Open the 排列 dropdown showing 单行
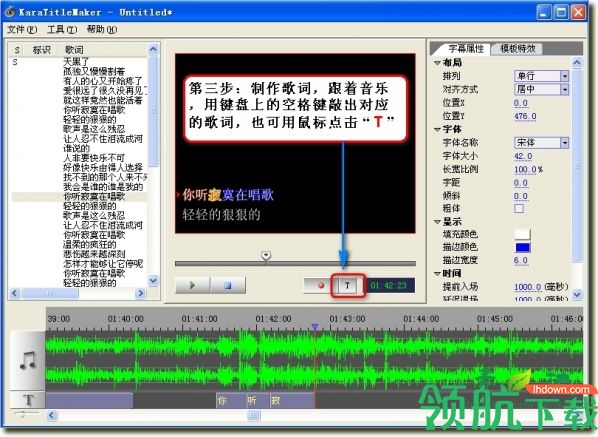598x437 pixels. pyautogui.click(x=542, y=76)
